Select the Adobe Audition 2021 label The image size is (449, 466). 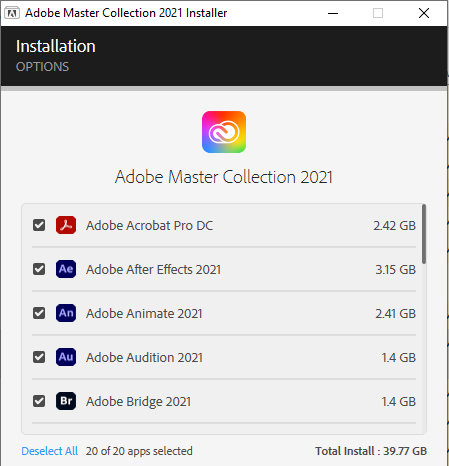click(144, 357)
